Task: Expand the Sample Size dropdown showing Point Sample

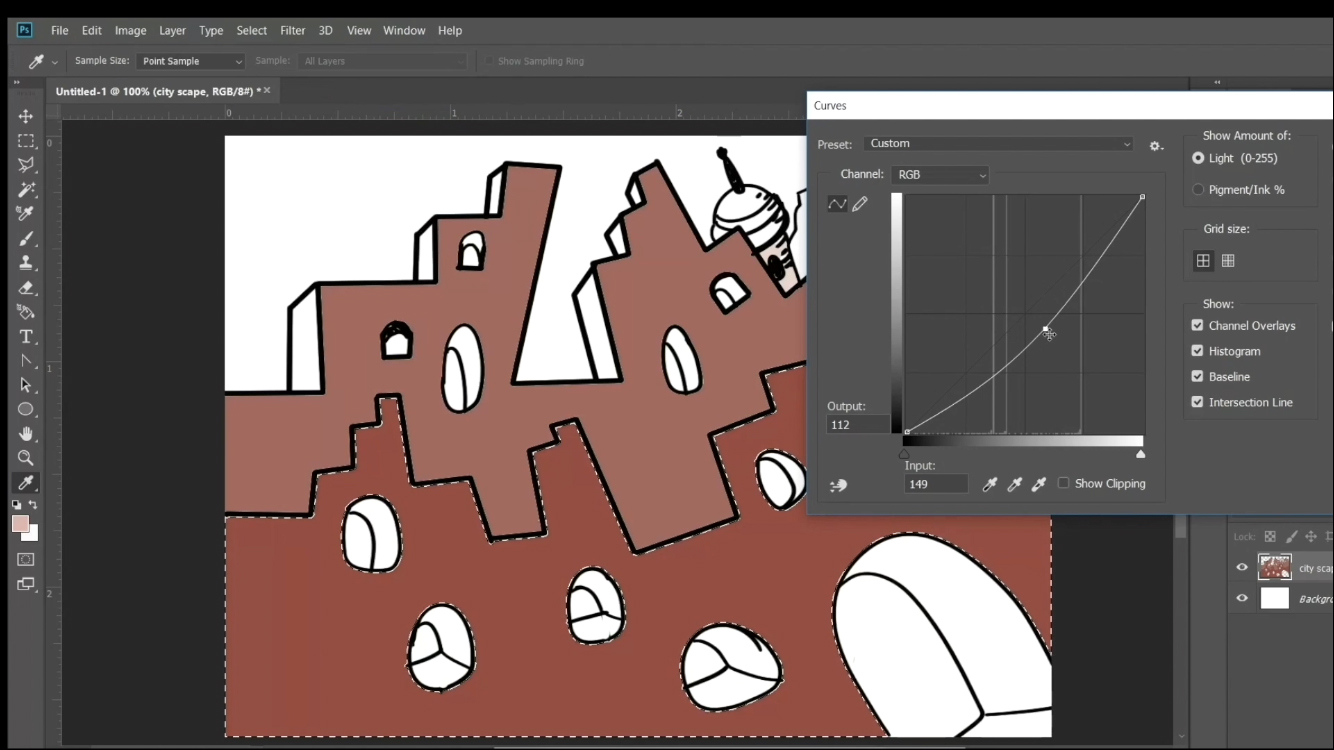Action: coord(190,60)
